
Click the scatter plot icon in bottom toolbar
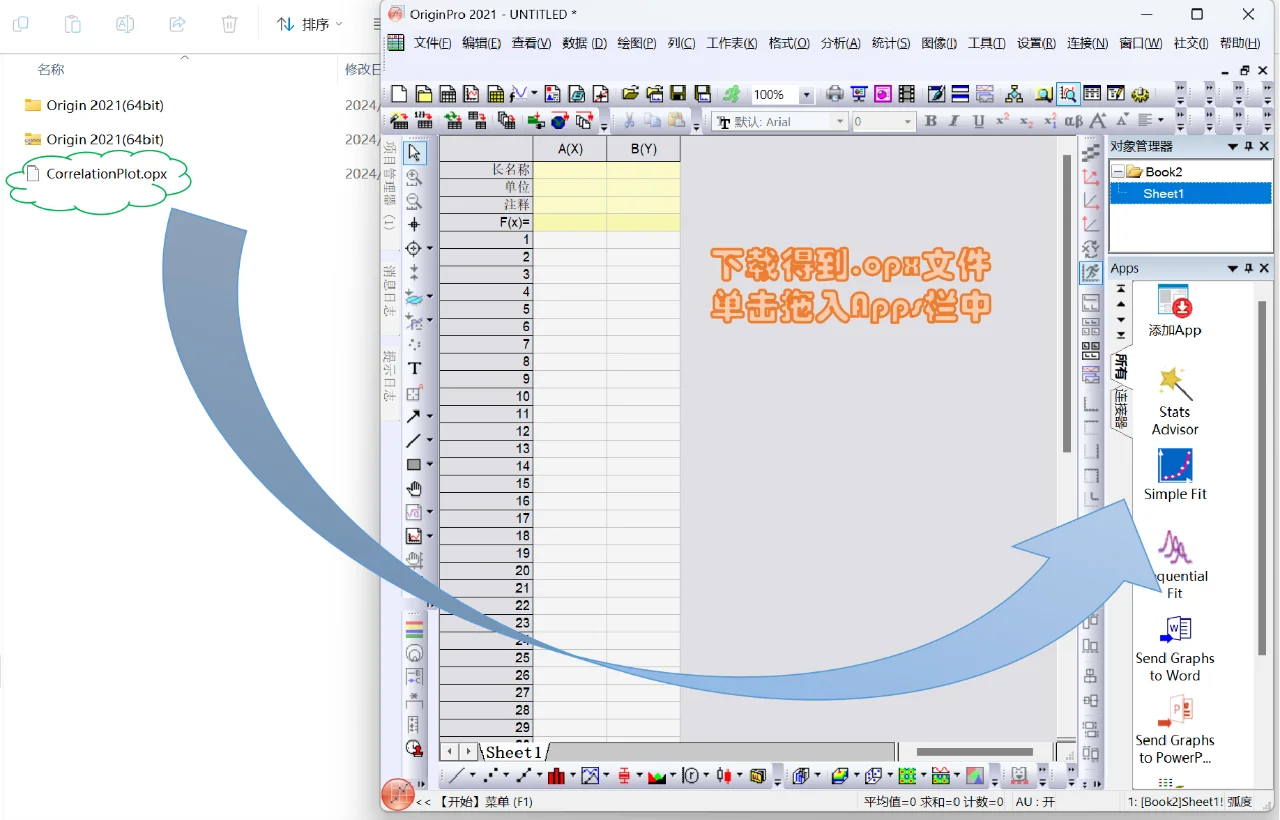tap(490, 776)
